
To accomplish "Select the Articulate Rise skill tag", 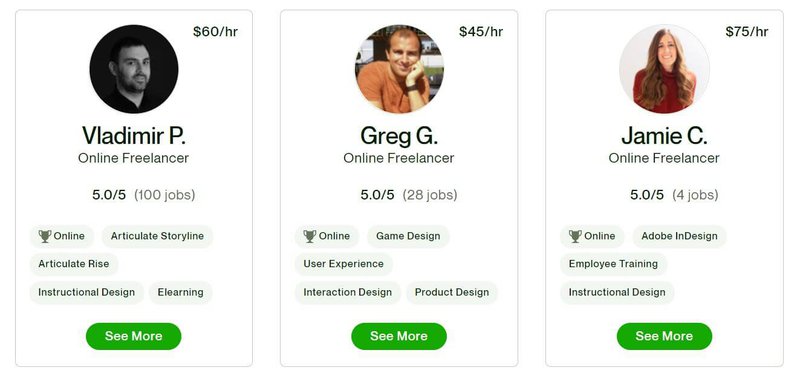I will (73, 264).
